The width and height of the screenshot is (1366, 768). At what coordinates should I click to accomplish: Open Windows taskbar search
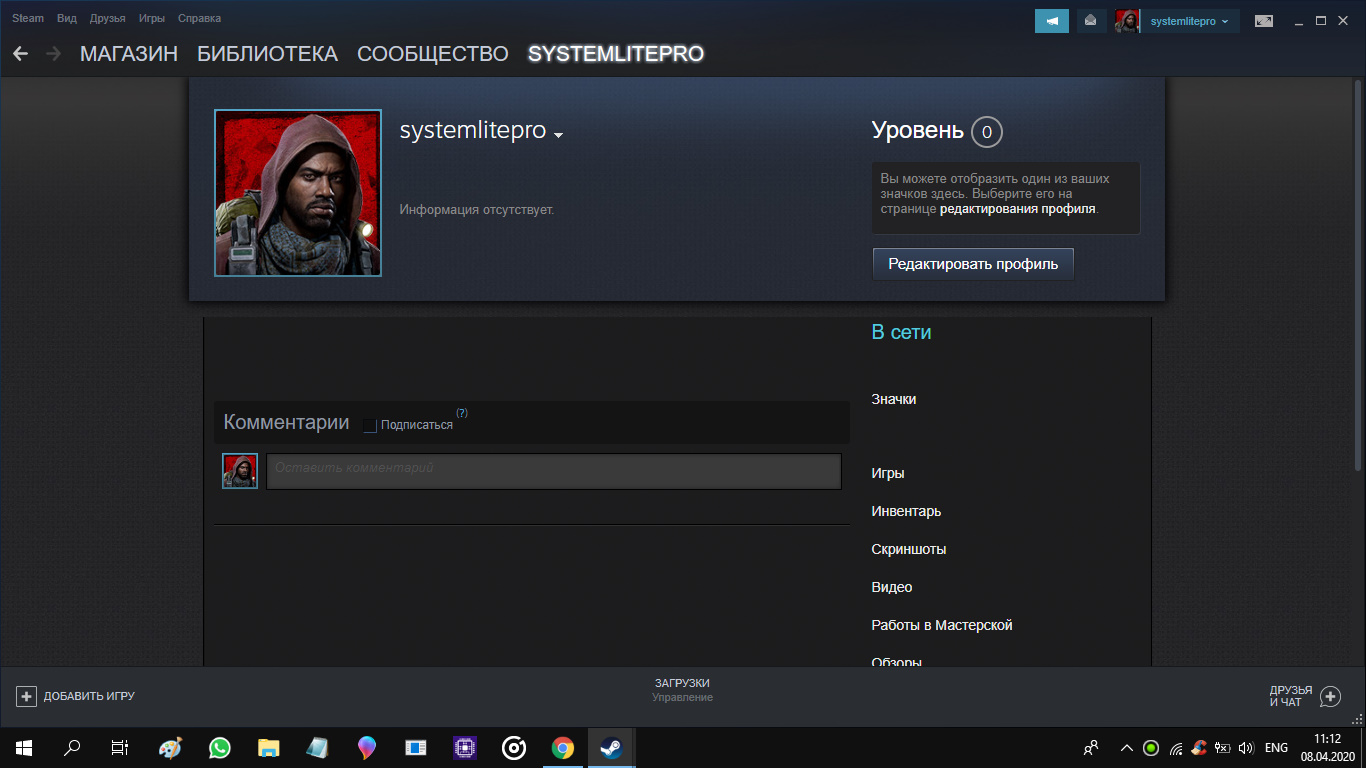[72, 747]
